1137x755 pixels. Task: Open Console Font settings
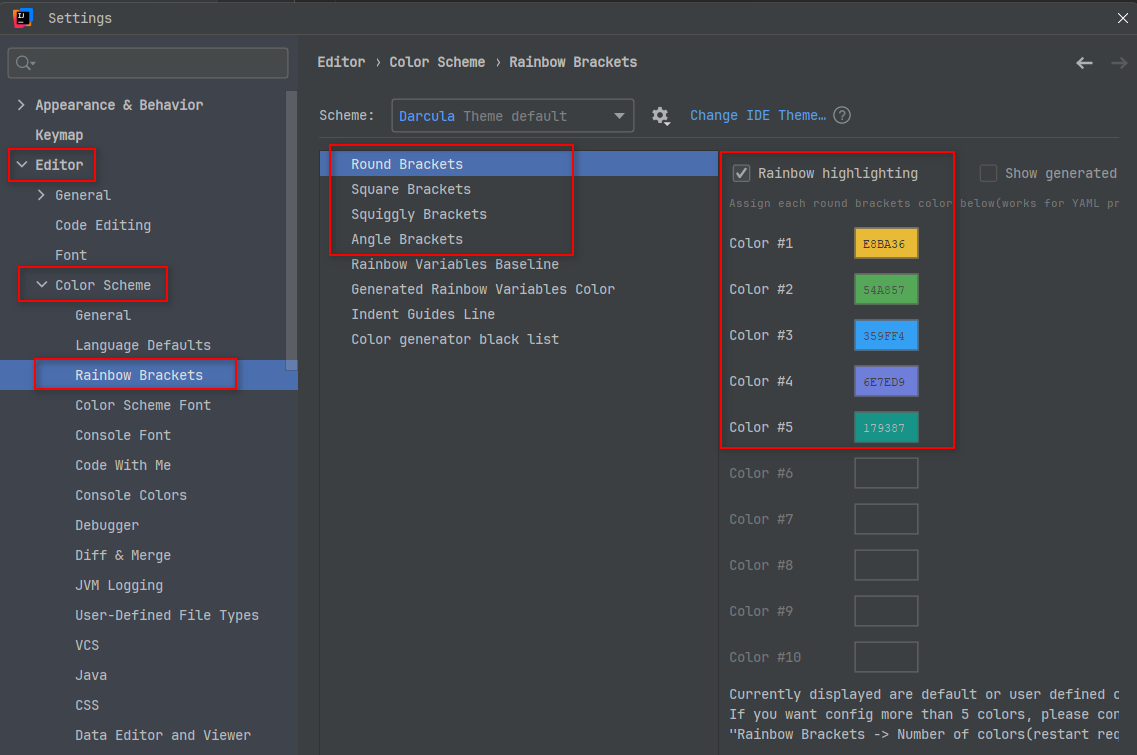[123, 435]
